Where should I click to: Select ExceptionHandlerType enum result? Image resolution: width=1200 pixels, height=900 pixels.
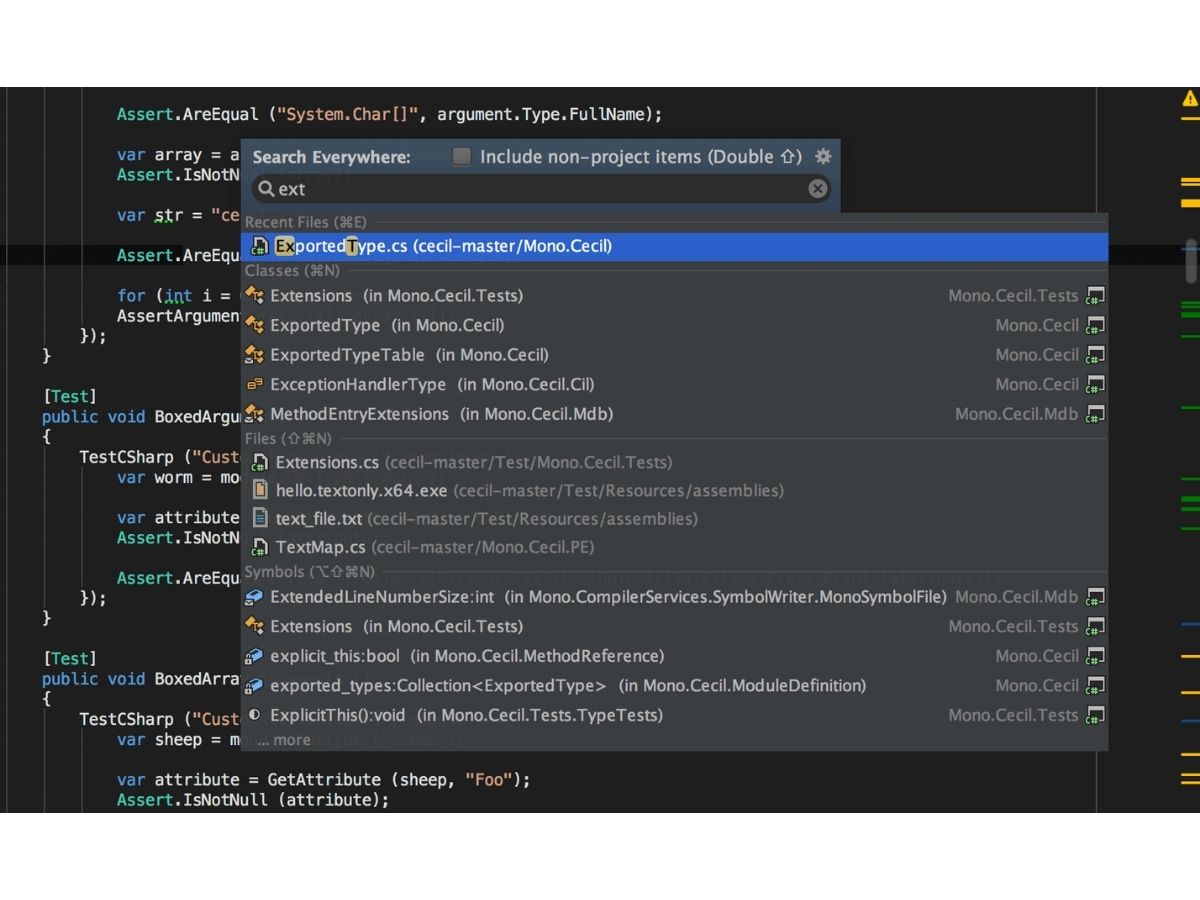(675, 384)
